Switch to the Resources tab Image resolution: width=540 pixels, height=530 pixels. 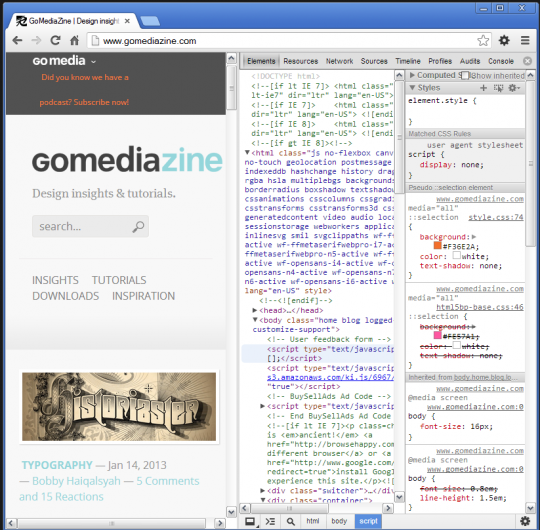301,61
